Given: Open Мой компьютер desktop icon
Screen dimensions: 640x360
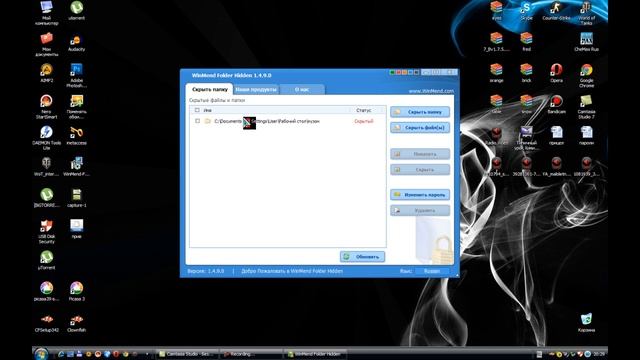Looking at the screenshot, I should click(x=47, y=13).
